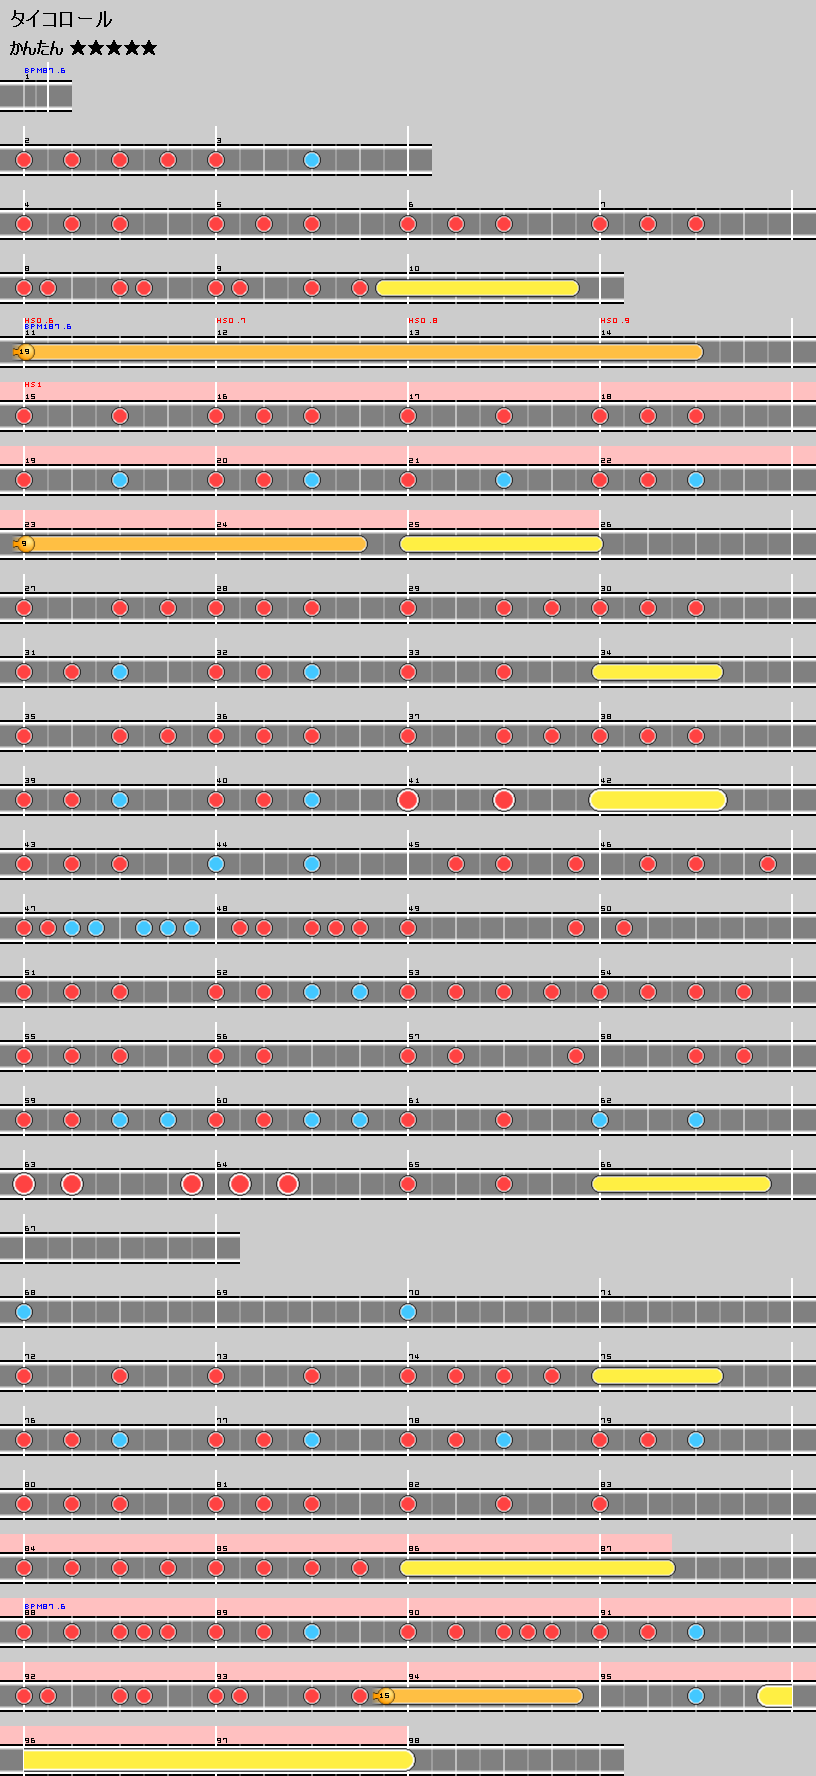The image size is (816, 1776).
Task: Click the balloon note numbered 9
Action: click(25, 544)
